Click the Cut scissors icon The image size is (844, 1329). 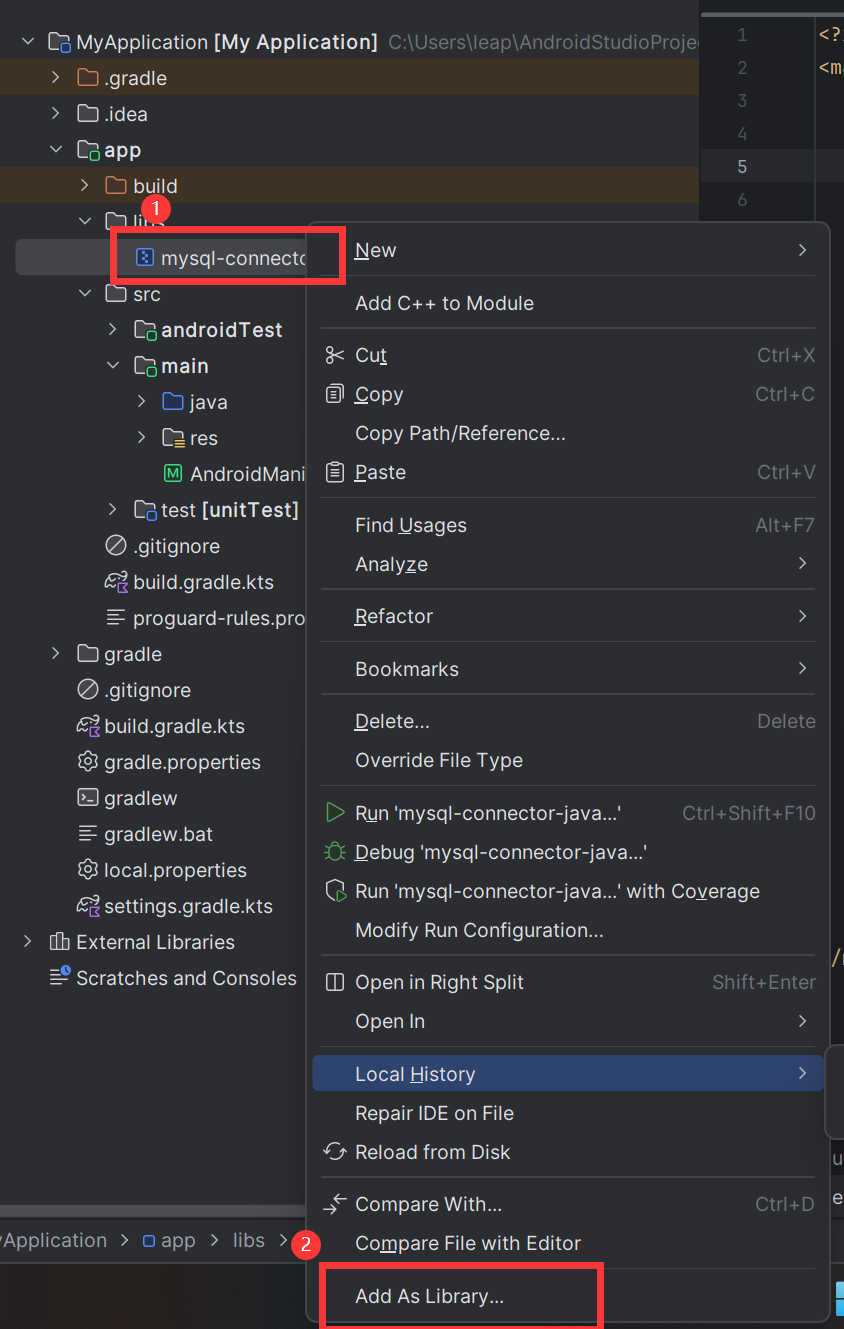335,355
